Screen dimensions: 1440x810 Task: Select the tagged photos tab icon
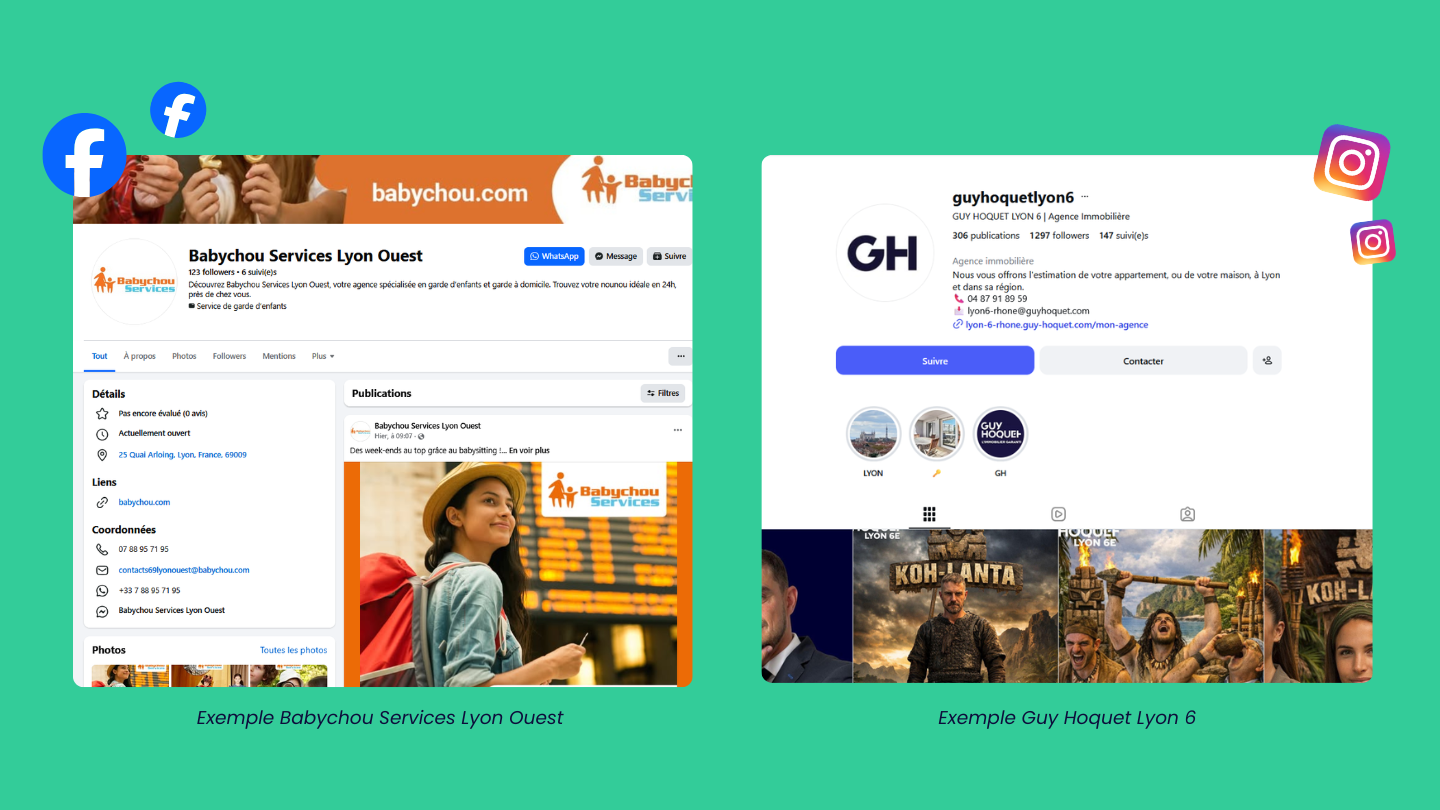(x=1187, y=514)
